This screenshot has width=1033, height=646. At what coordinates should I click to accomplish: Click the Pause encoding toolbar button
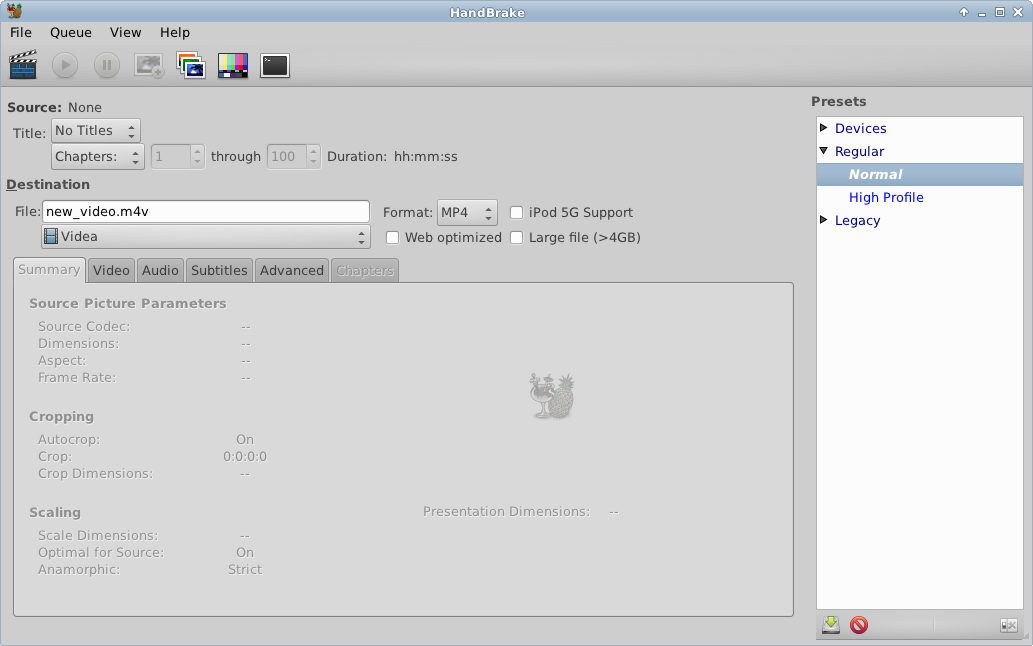(107, 66)
